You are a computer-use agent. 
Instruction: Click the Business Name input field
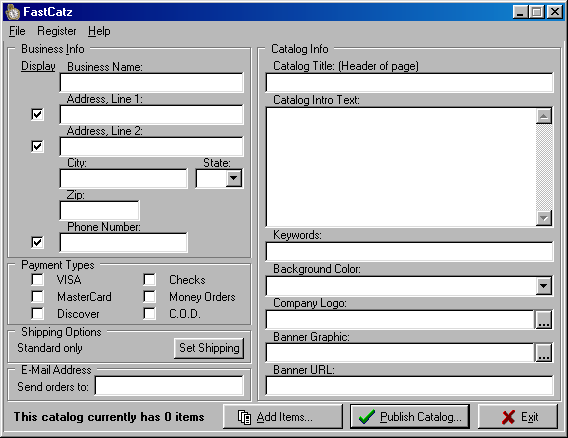pyautogui.click(x=151, y=83)
